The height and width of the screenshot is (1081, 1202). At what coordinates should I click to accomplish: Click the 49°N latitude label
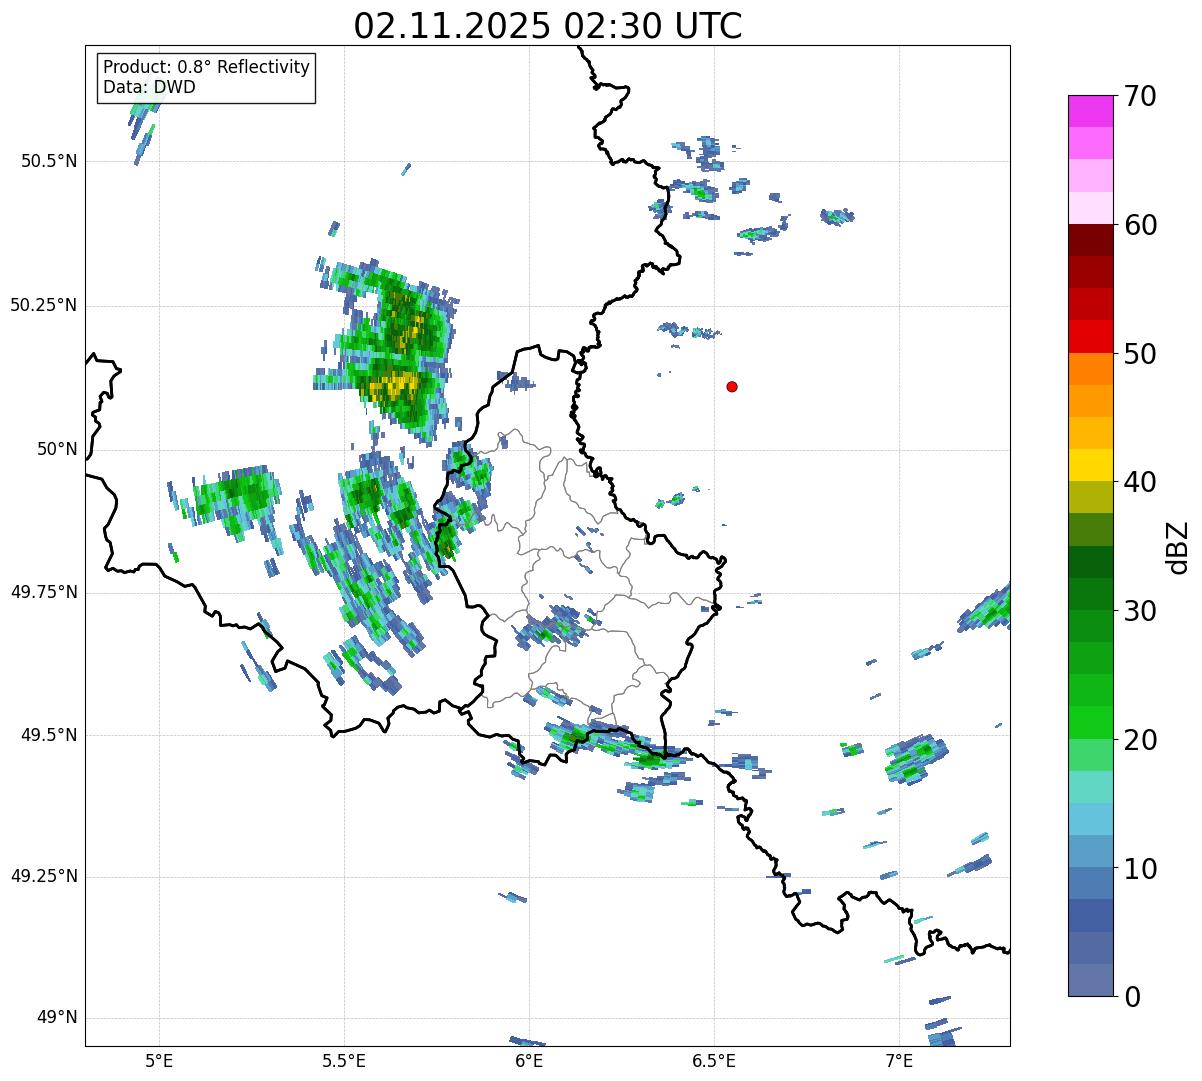pyautogui.click(x=57, y=1018)
